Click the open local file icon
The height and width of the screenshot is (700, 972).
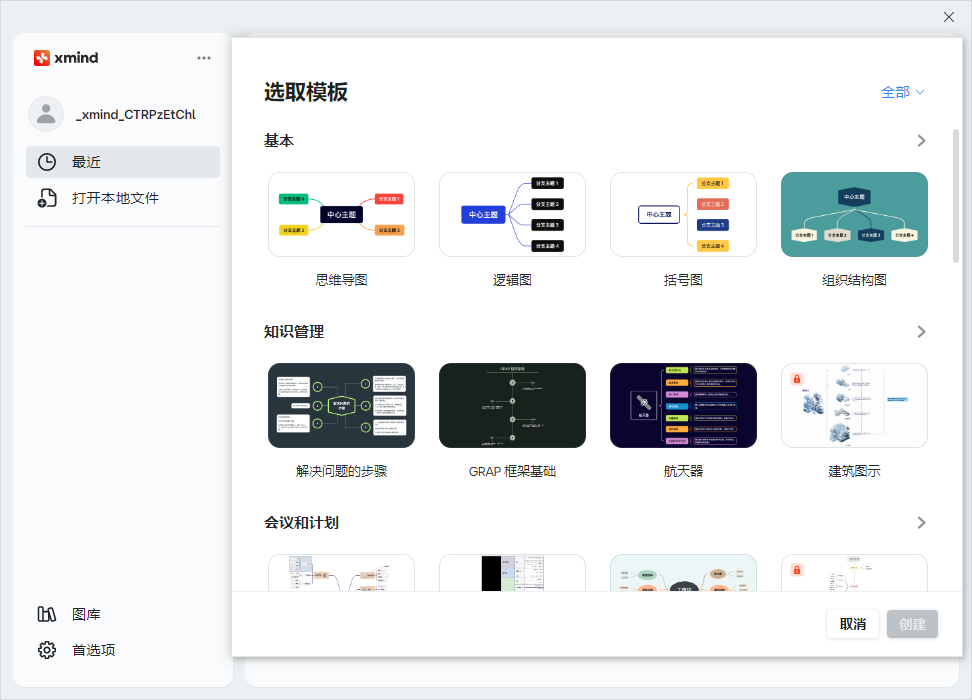[47, 198]
